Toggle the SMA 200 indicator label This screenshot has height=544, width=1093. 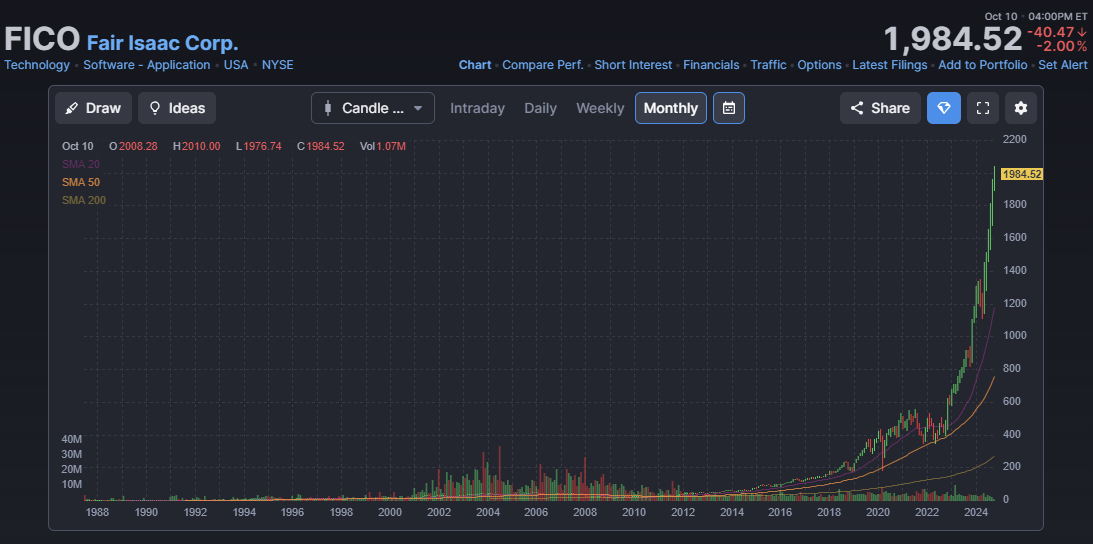(x=84, y=201)
